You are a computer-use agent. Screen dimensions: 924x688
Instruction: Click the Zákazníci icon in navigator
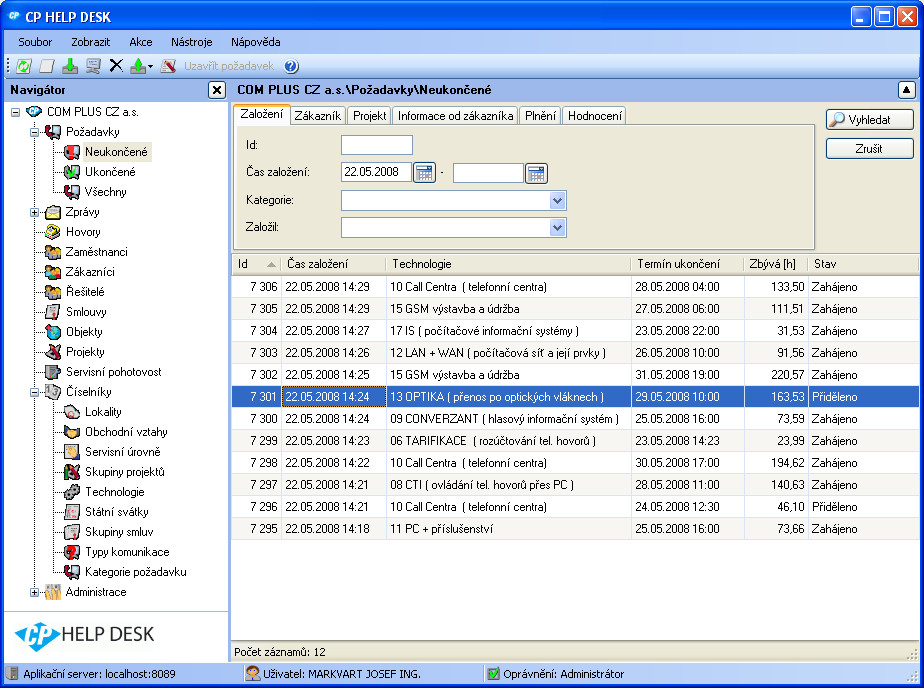pyautogui.click(x=53, y=272)
